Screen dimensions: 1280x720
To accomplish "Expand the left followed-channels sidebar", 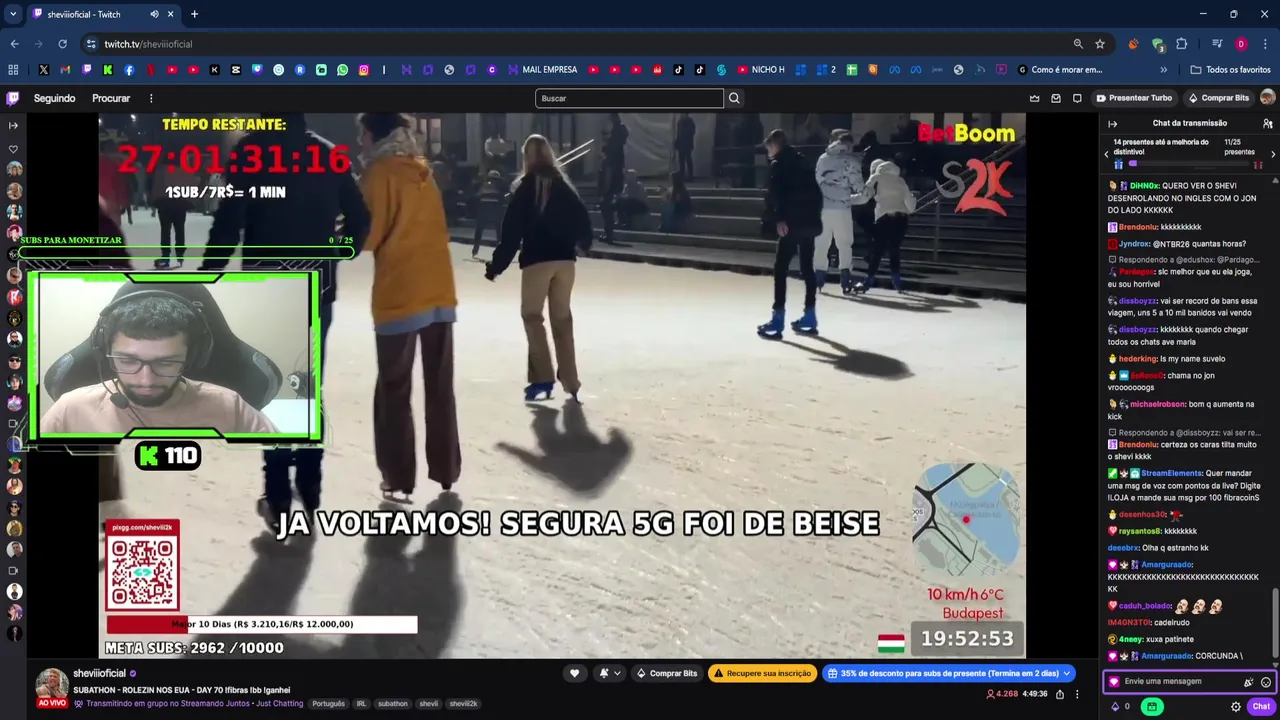I will (13, 125).
